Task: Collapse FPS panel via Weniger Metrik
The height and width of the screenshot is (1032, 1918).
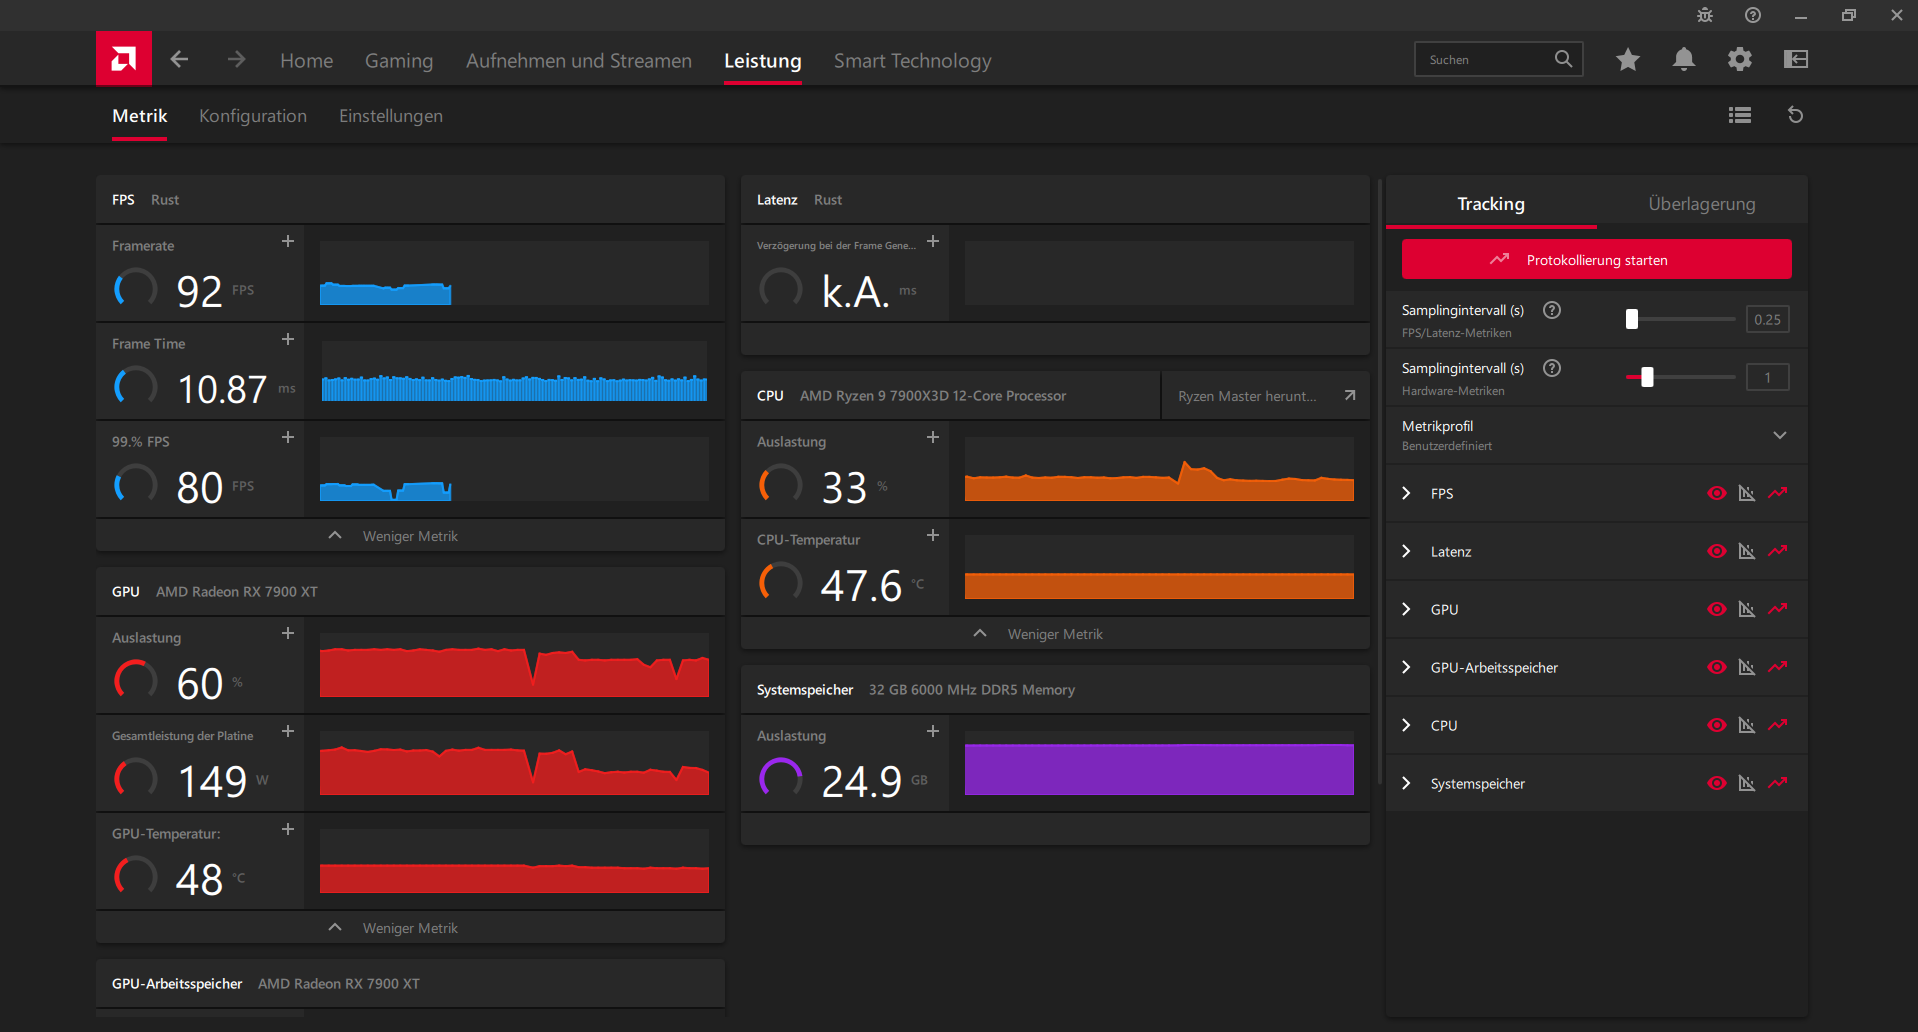Action: coord(410,536)
